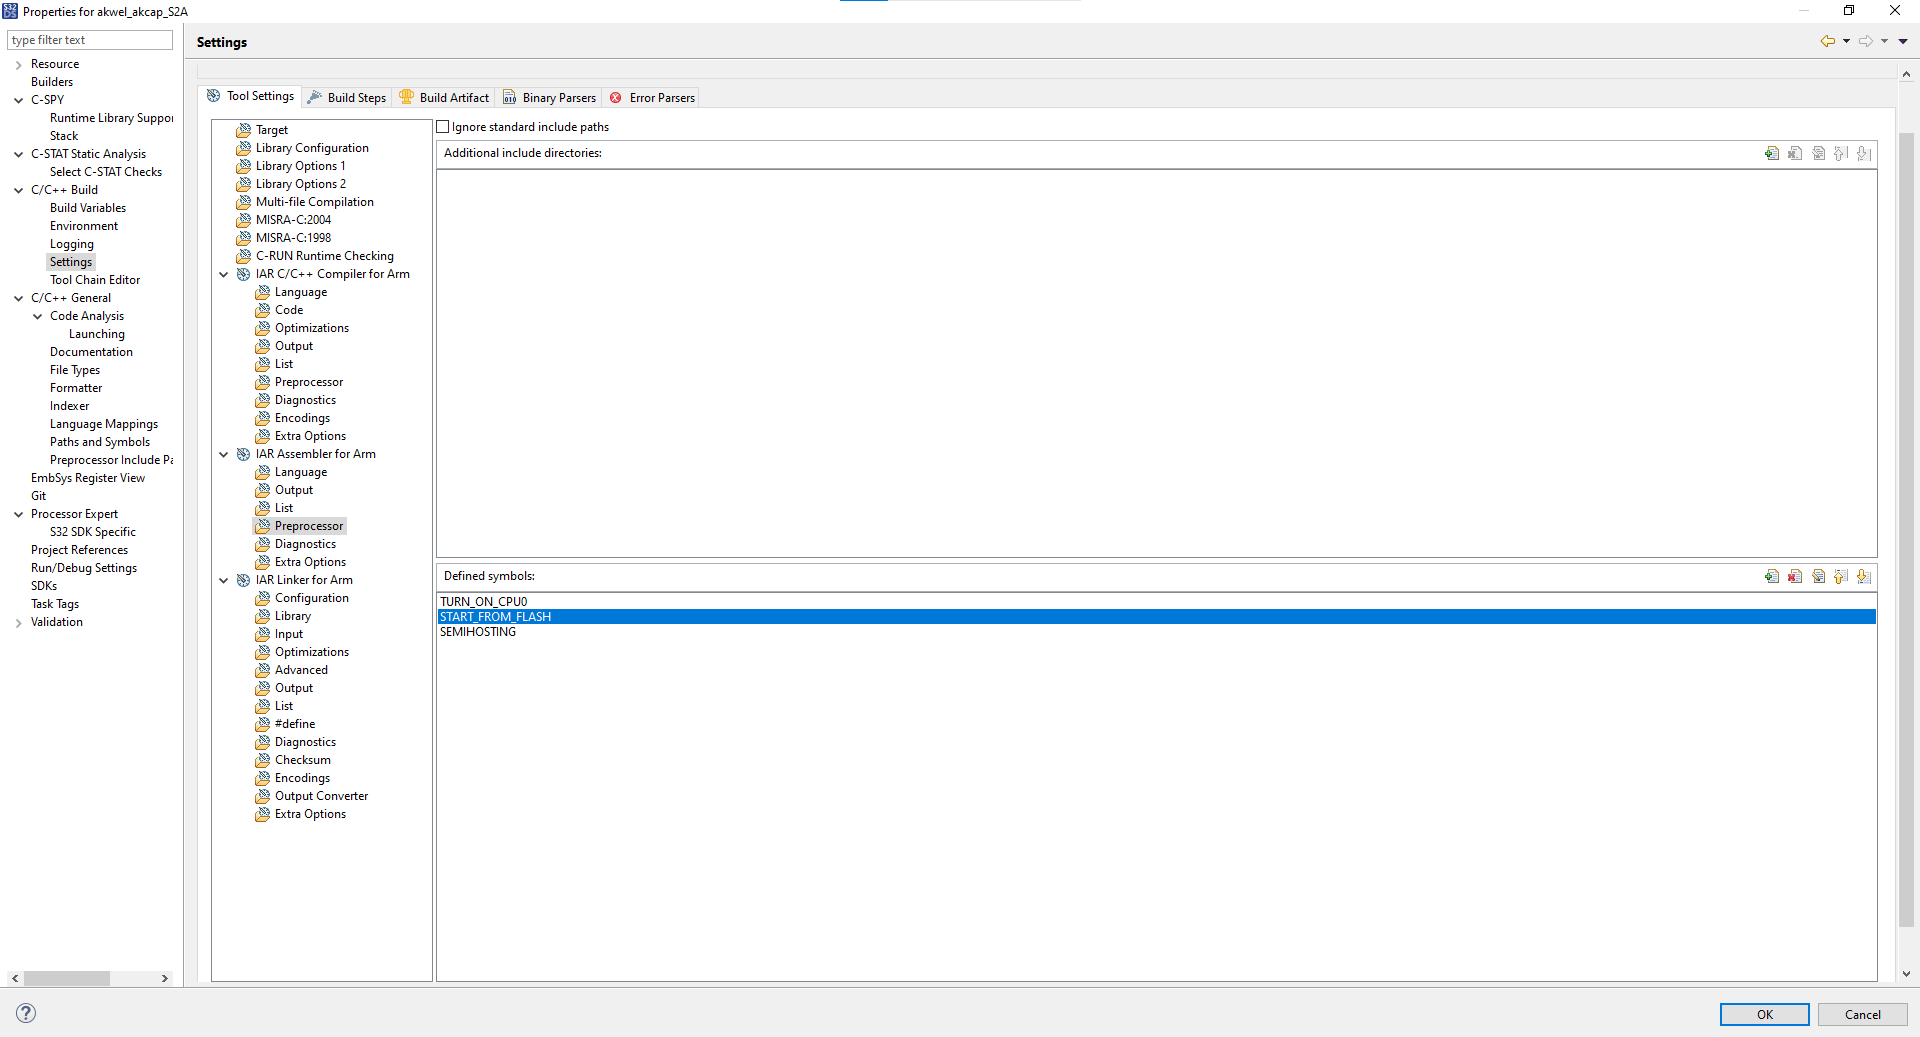The width and height of the screenshot is (1920, 1037).
Task: Move an include directory down
Action: coord(1864,153)
